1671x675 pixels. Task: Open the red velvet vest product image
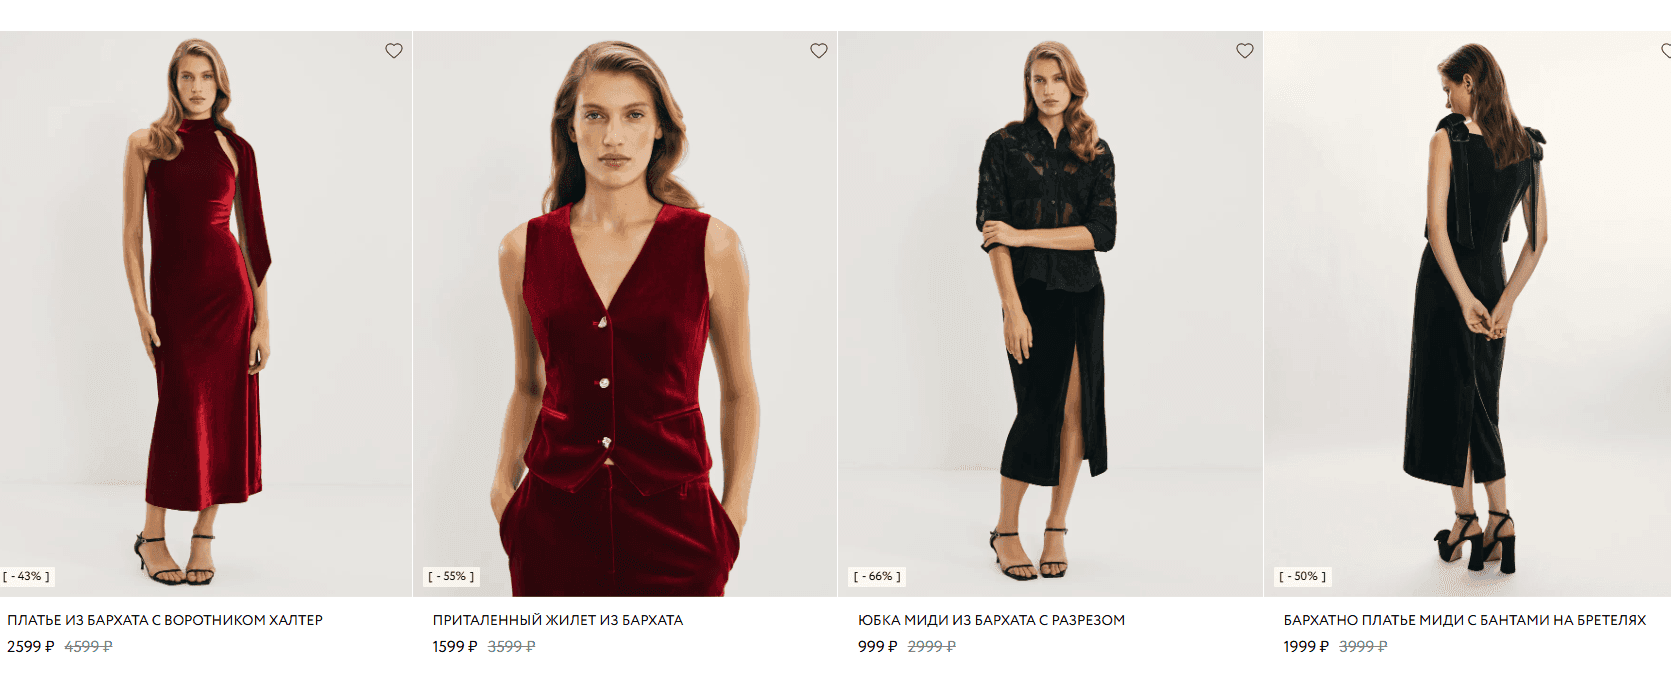[x=625, y=314]
